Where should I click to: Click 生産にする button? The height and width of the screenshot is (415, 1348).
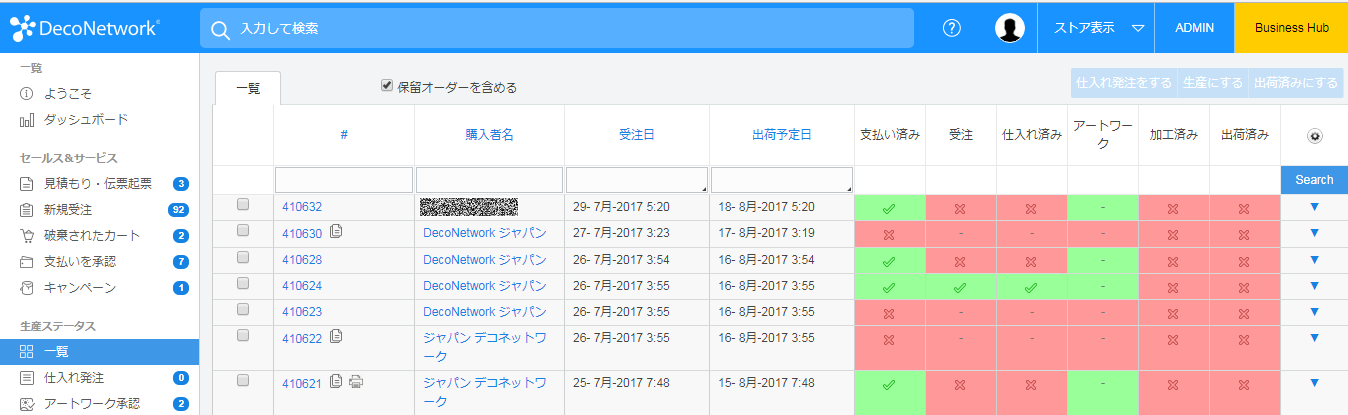(x=1212, y=83)
